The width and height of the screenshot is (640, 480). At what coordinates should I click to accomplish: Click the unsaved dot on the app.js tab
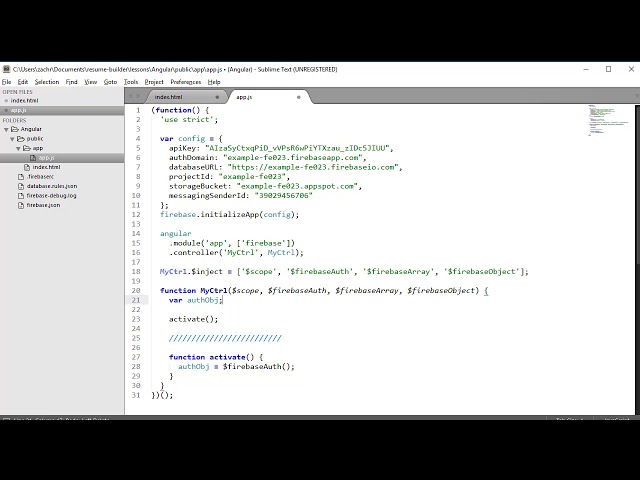(299, 97)
